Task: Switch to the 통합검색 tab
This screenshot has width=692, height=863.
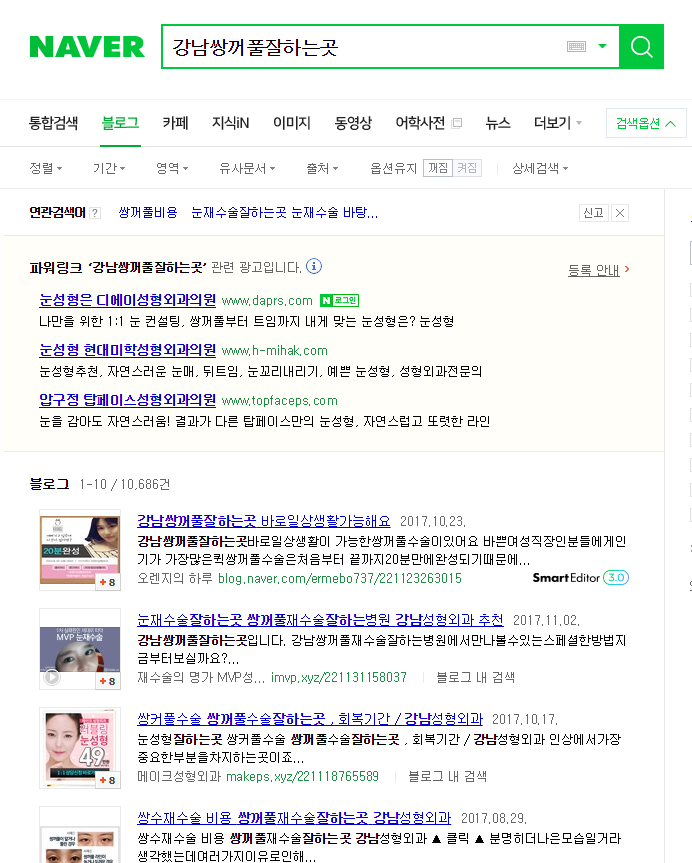Action: pos(53,123)
